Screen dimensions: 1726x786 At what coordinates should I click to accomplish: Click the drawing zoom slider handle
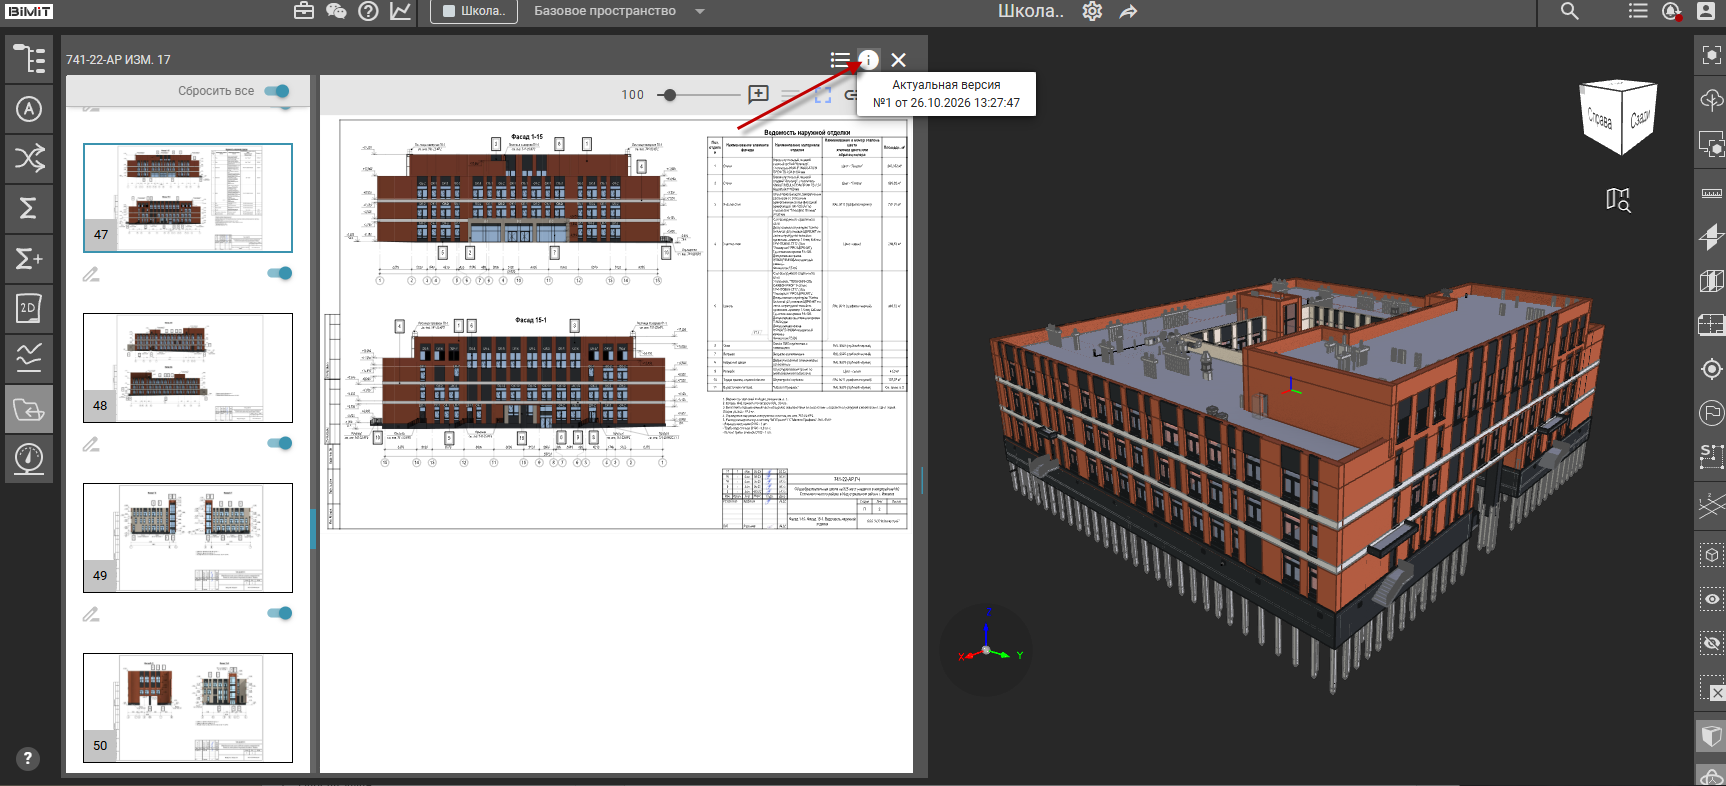click(670, 95)
